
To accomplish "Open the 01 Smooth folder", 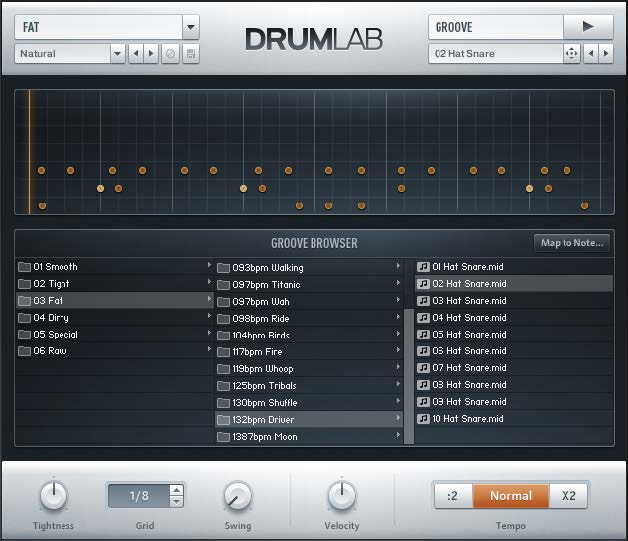I will point(115,267).
